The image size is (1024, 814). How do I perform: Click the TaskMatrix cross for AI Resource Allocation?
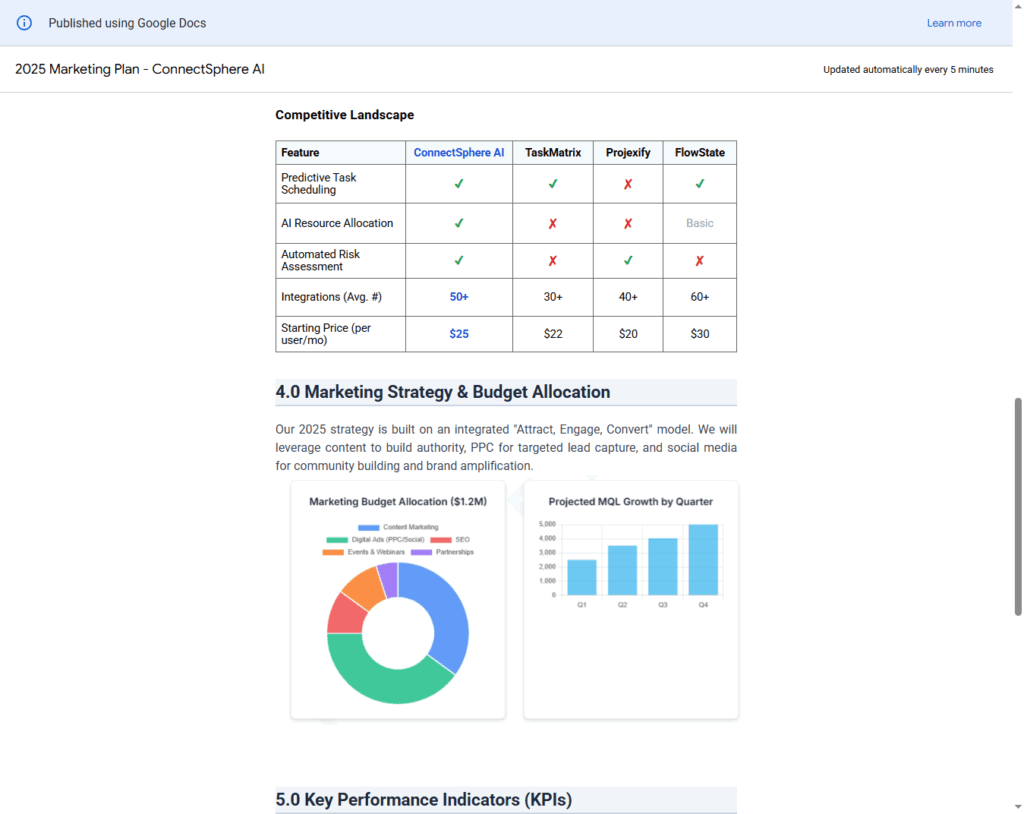[x=552, y=223]
